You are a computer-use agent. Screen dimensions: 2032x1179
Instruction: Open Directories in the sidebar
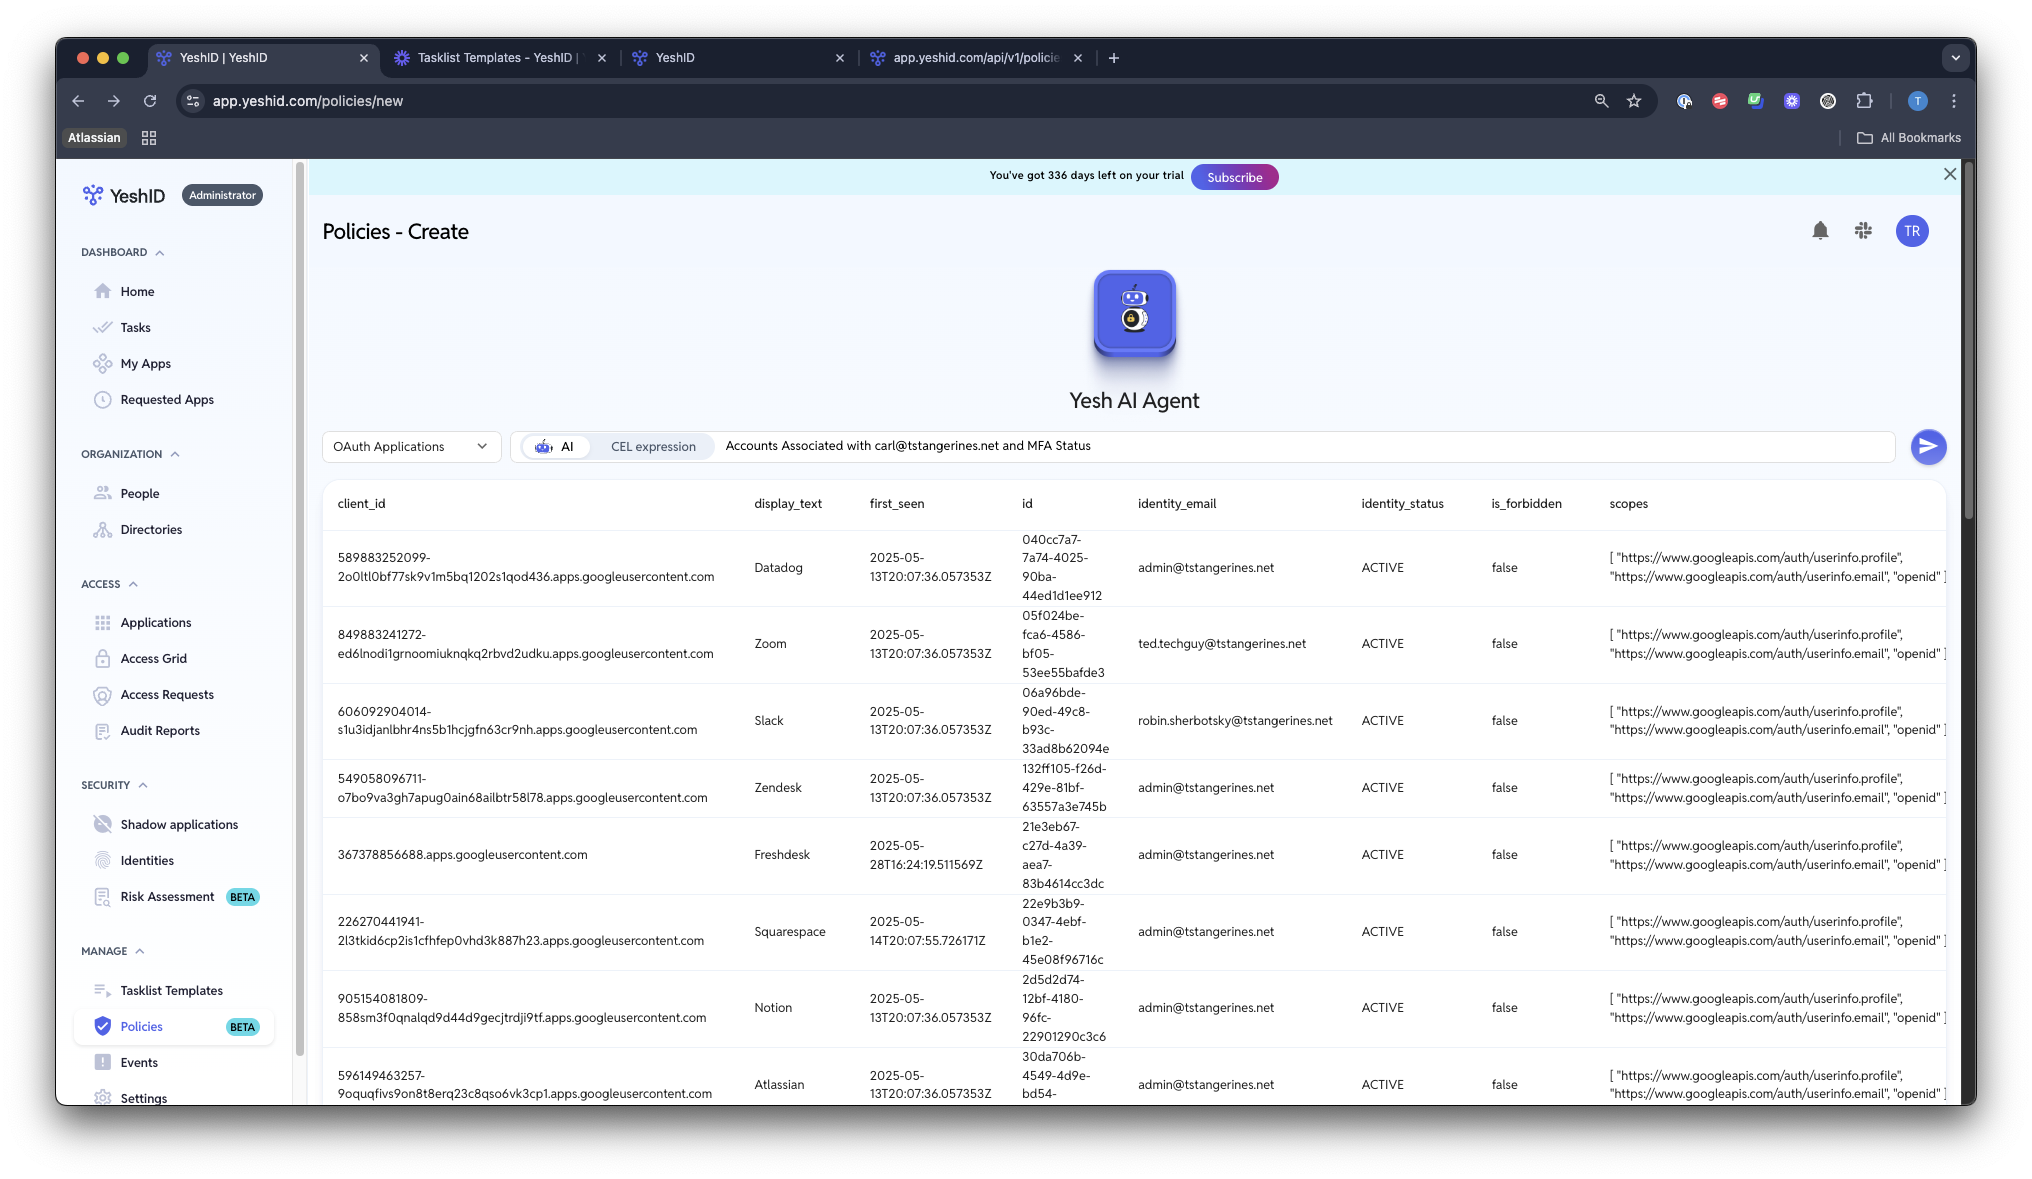(151, 530)
